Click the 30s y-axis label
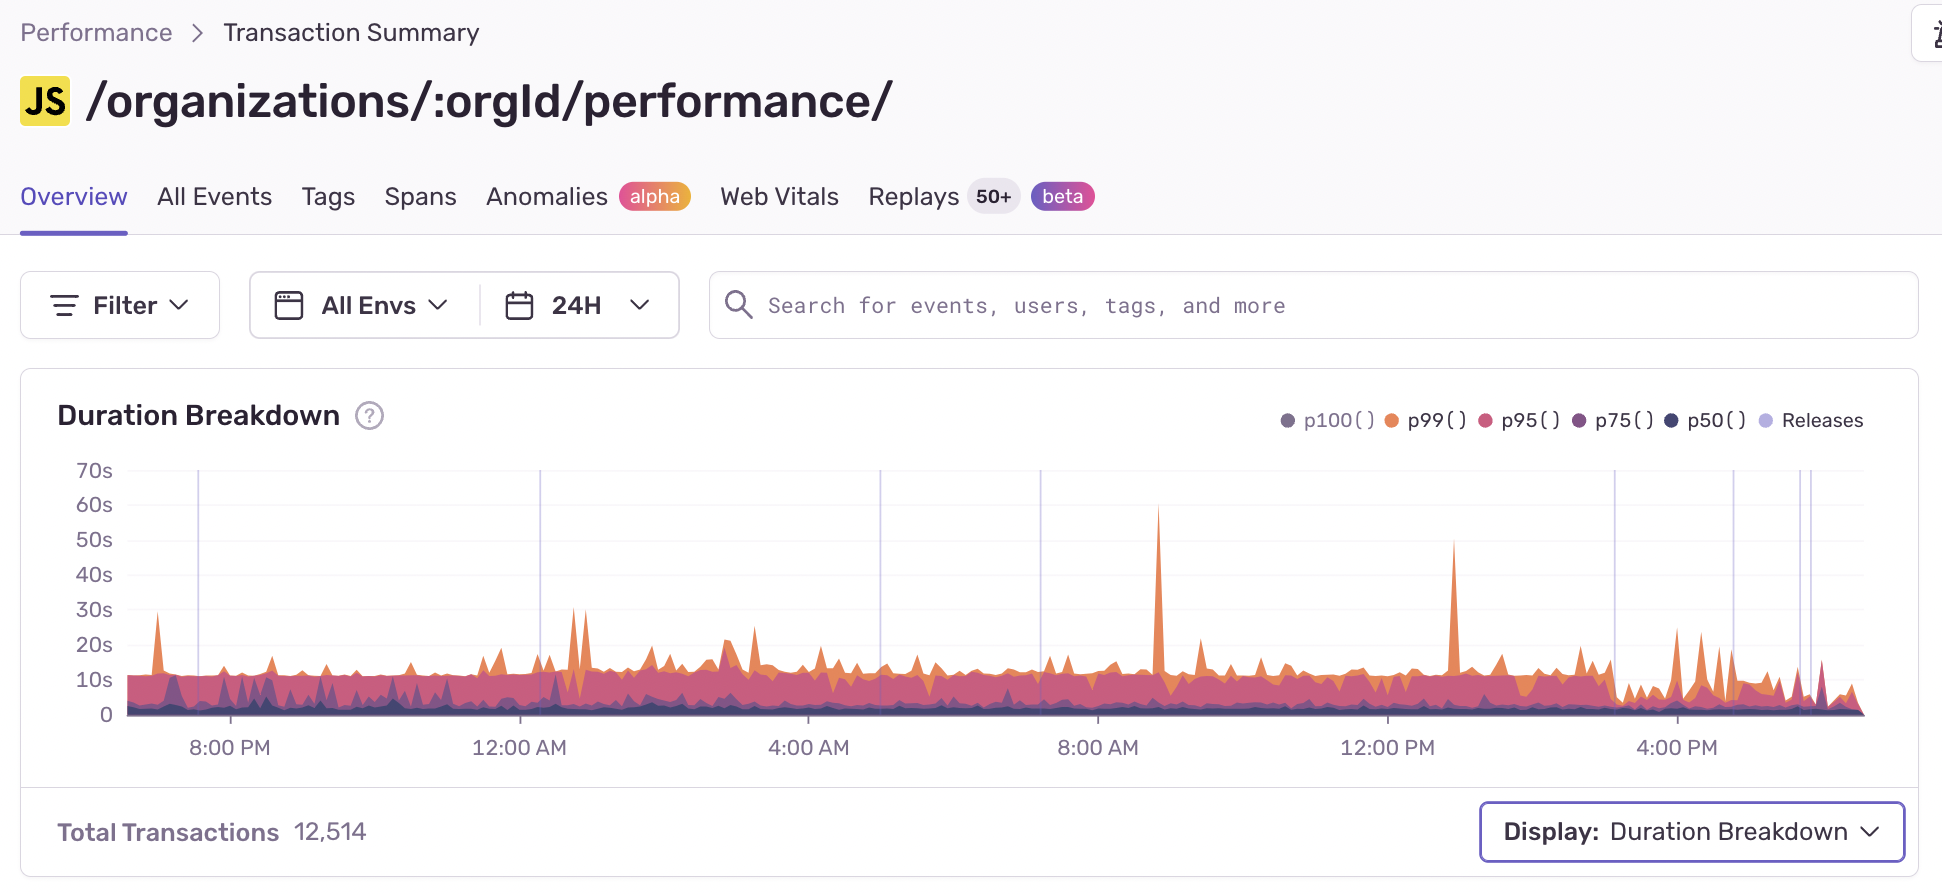The image size is (1942, 894). click(94, 610)
